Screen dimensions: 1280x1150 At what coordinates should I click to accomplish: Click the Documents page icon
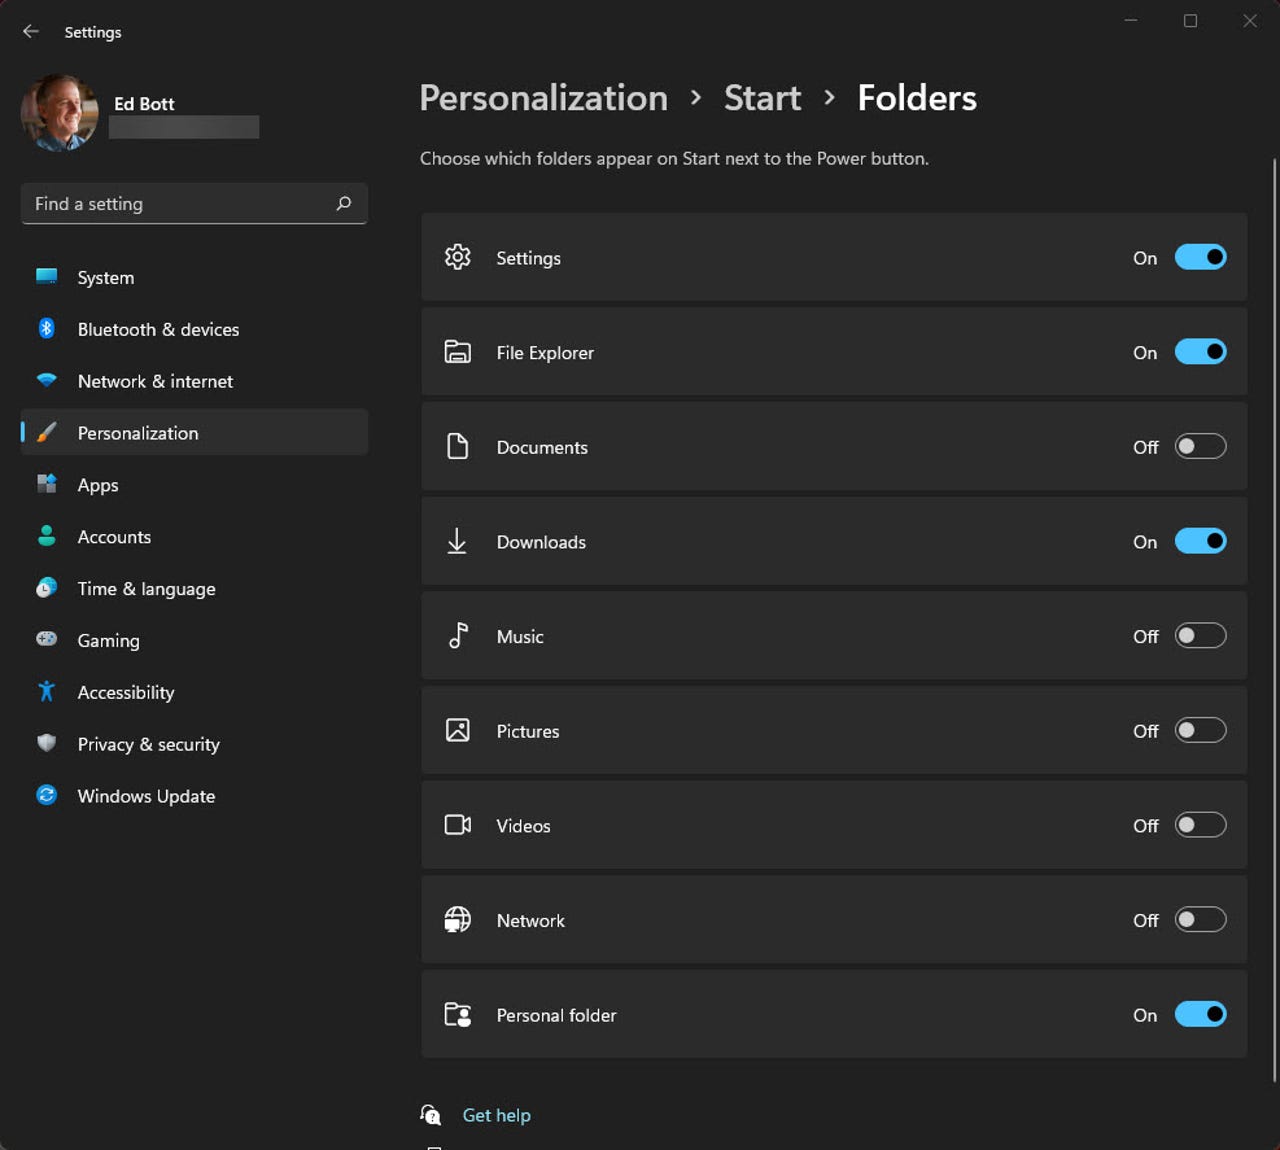[x=458, y=446]
